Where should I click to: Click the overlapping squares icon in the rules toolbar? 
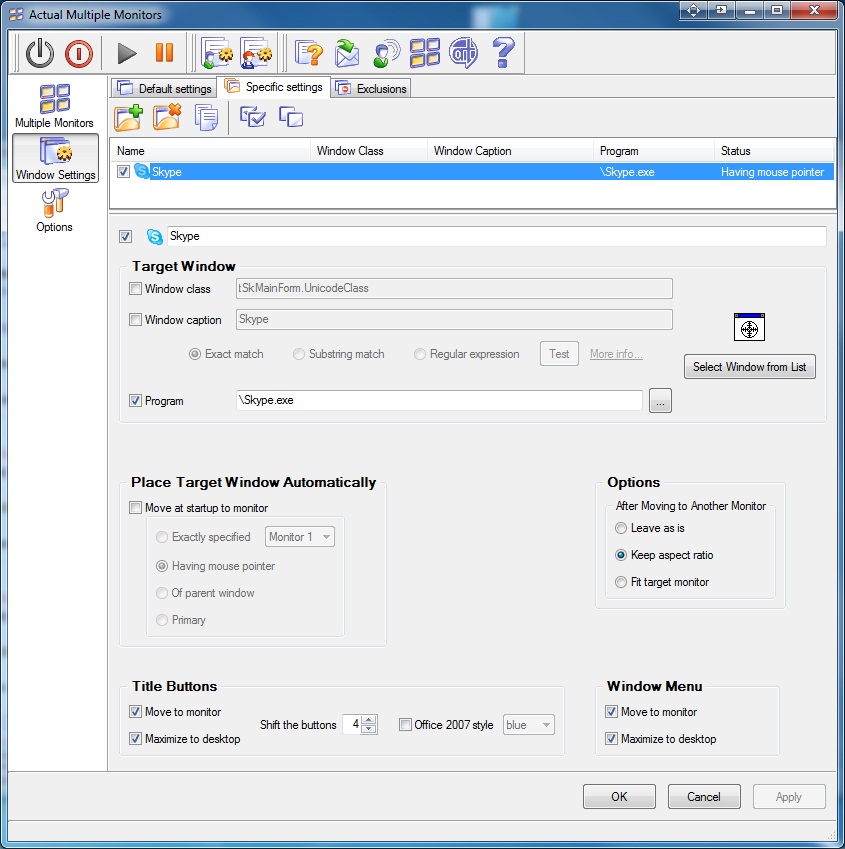(x=291, y=117)
